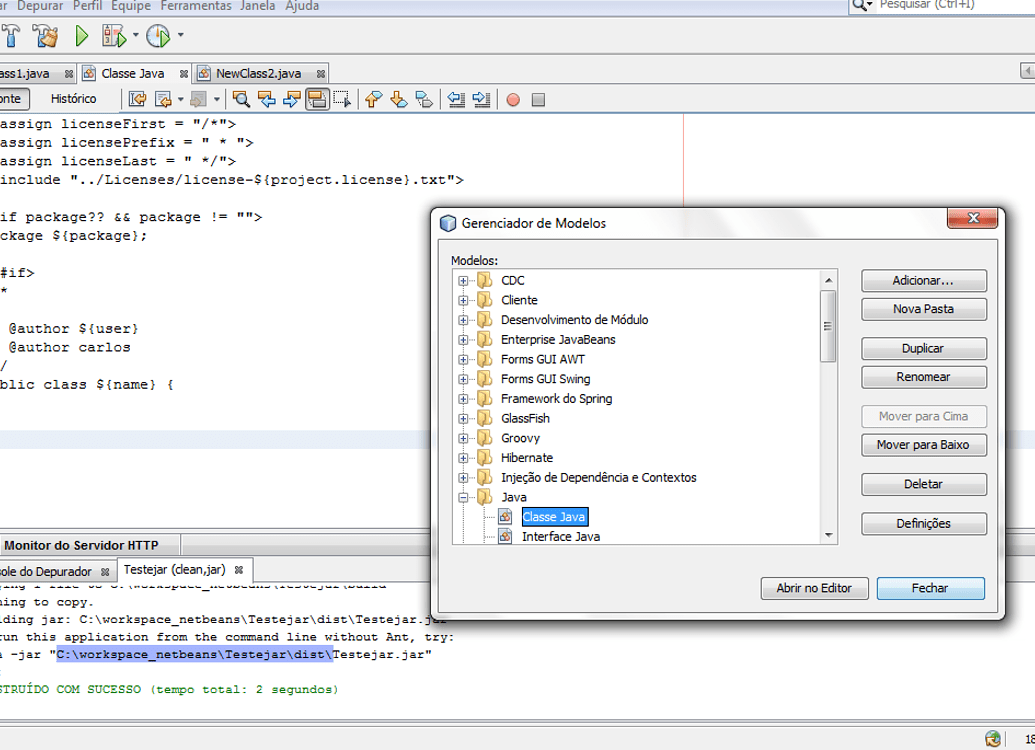Open the Back navigation dropdown arrow
Image resolution: width=1035 pixels, height=750 pixels.
(180, 100)
